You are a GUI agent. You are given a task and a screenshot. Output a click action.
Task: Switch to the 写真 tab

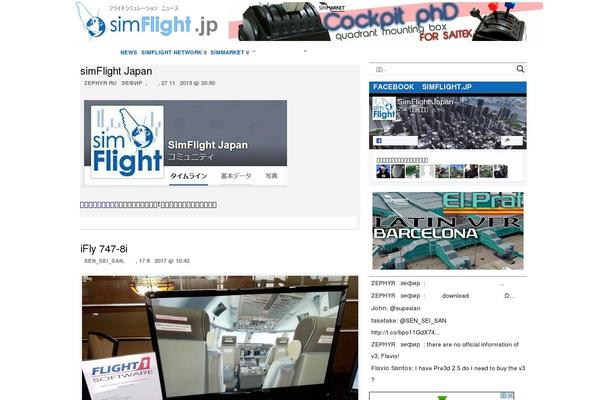coord(271,176)
